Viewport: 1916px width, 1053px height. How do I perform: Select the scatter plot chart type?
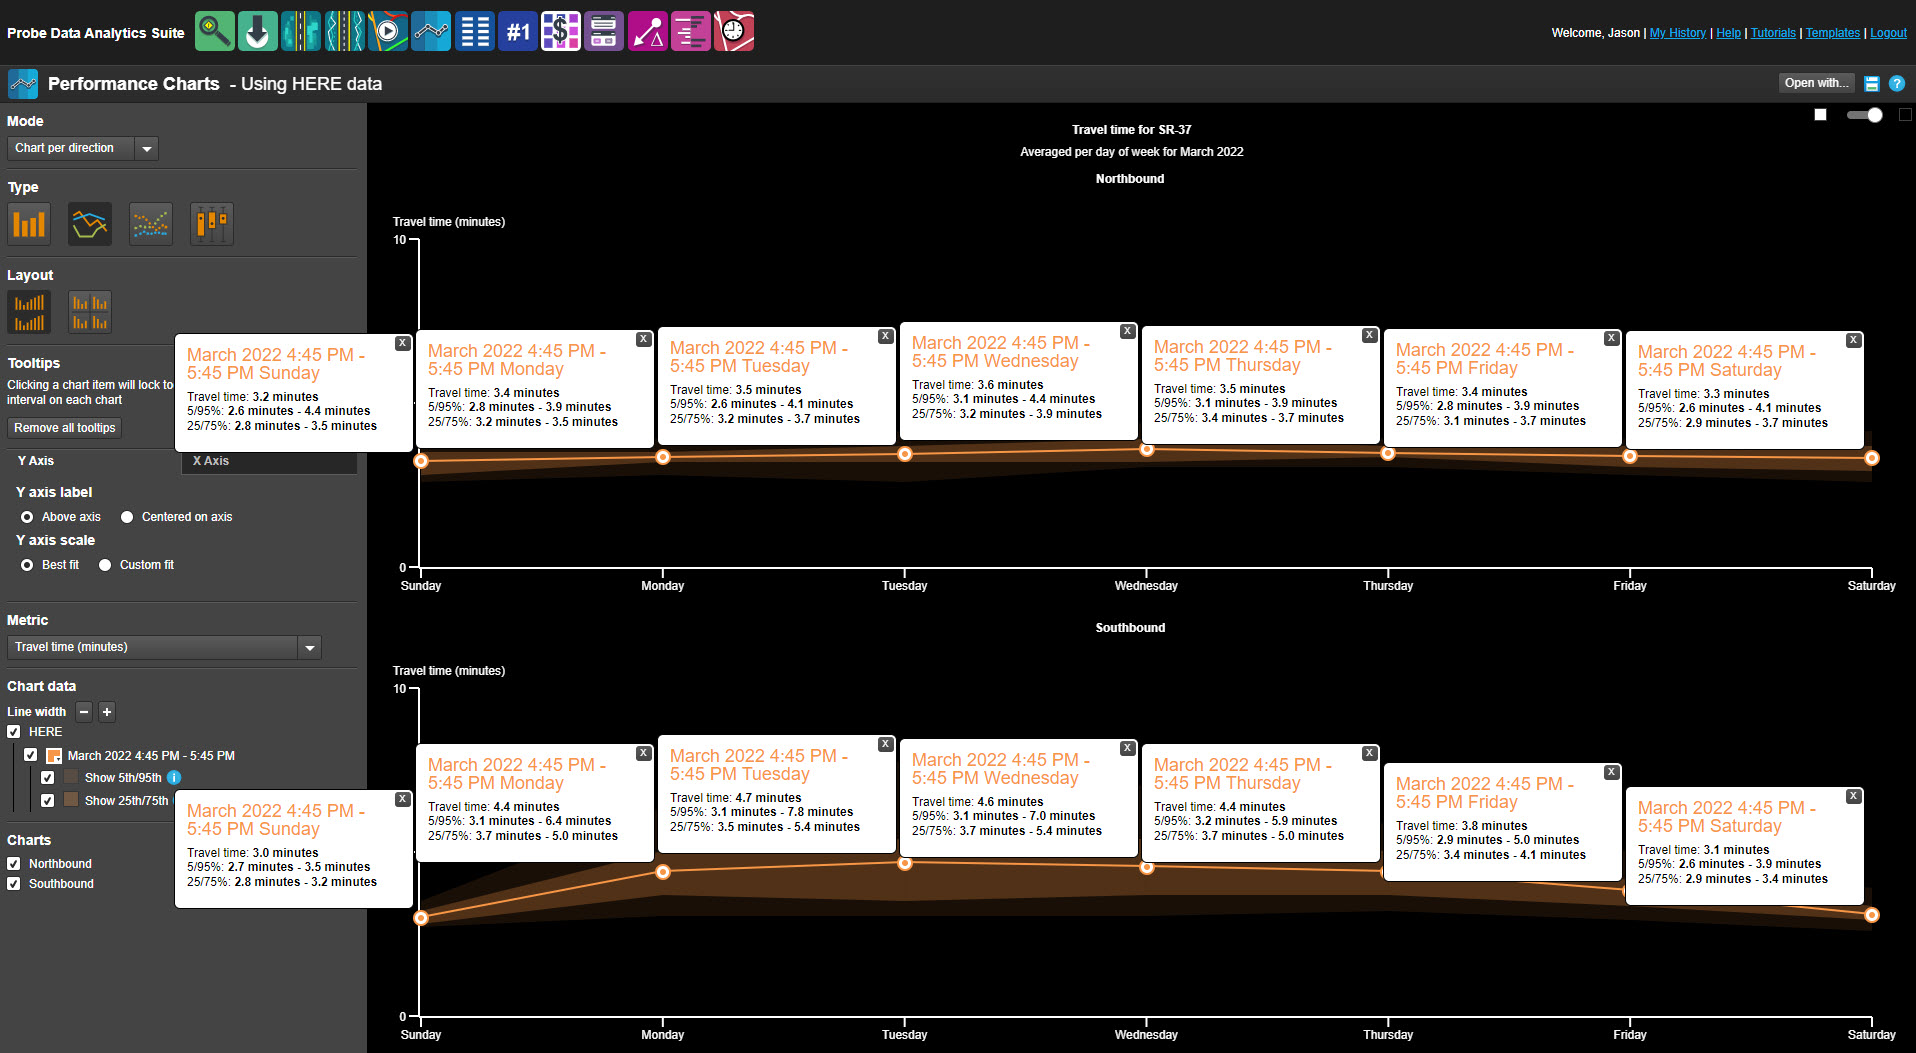click(x=151, y=224)
